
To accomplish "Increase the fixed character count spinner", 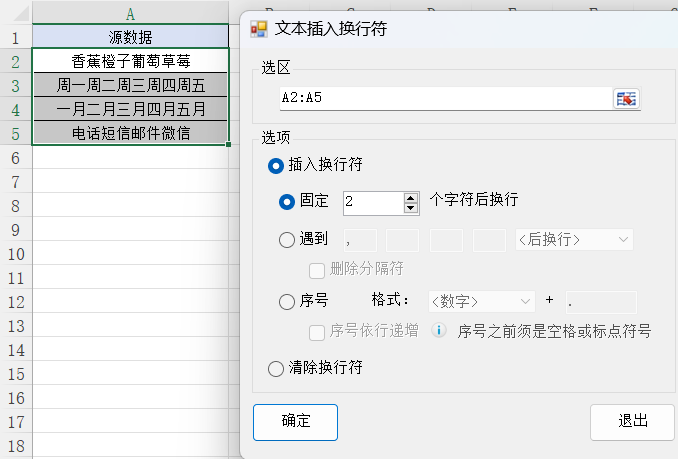I will coord(411,198).
